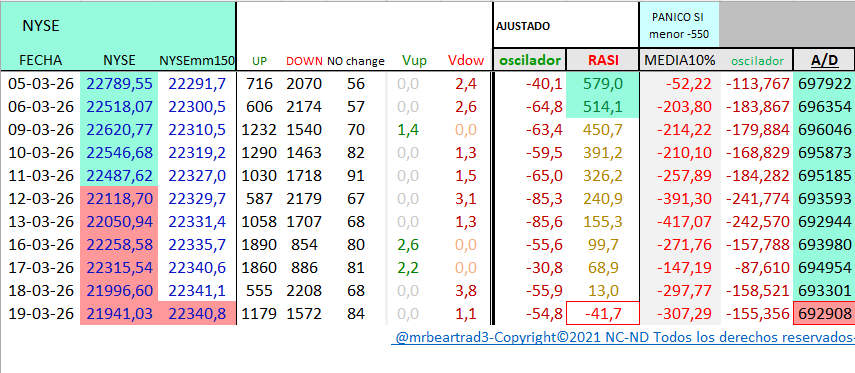Screen dimensions: 855x373
Task: Select NYSE value 21996,60
Action: pos(119,291)
